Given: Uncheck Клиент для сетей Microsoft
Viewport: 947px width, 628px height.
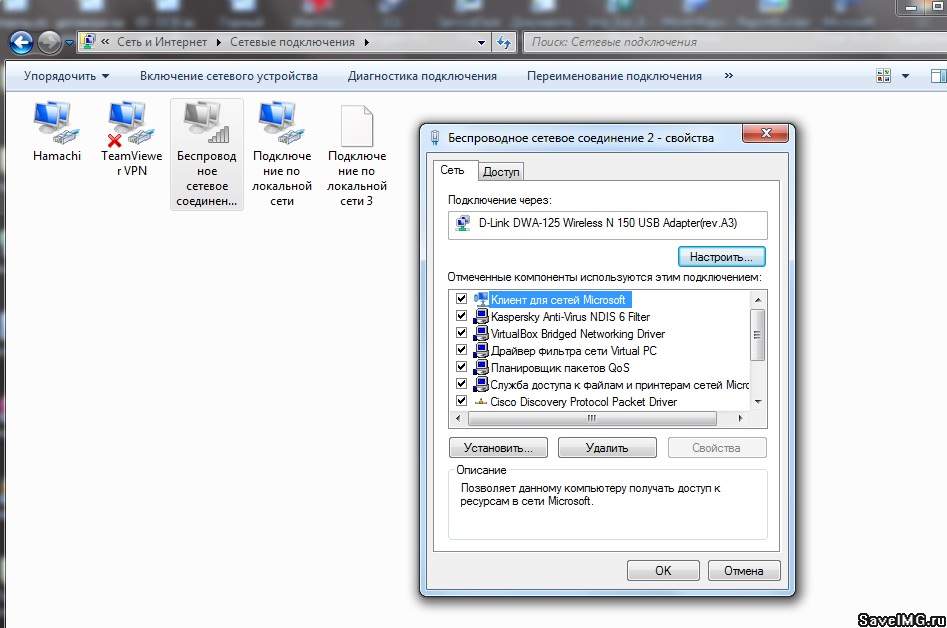Looking at the screenshot, I should (461, 299).
